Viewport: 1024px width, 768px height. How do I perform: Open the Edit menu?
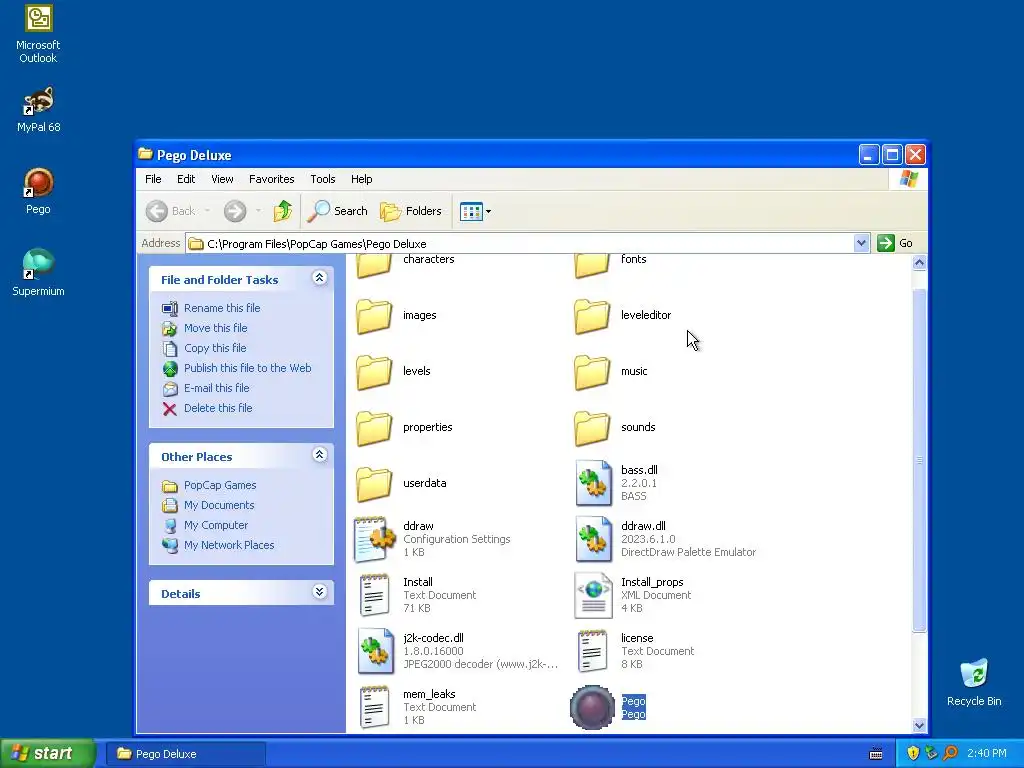tap(186, 179)
